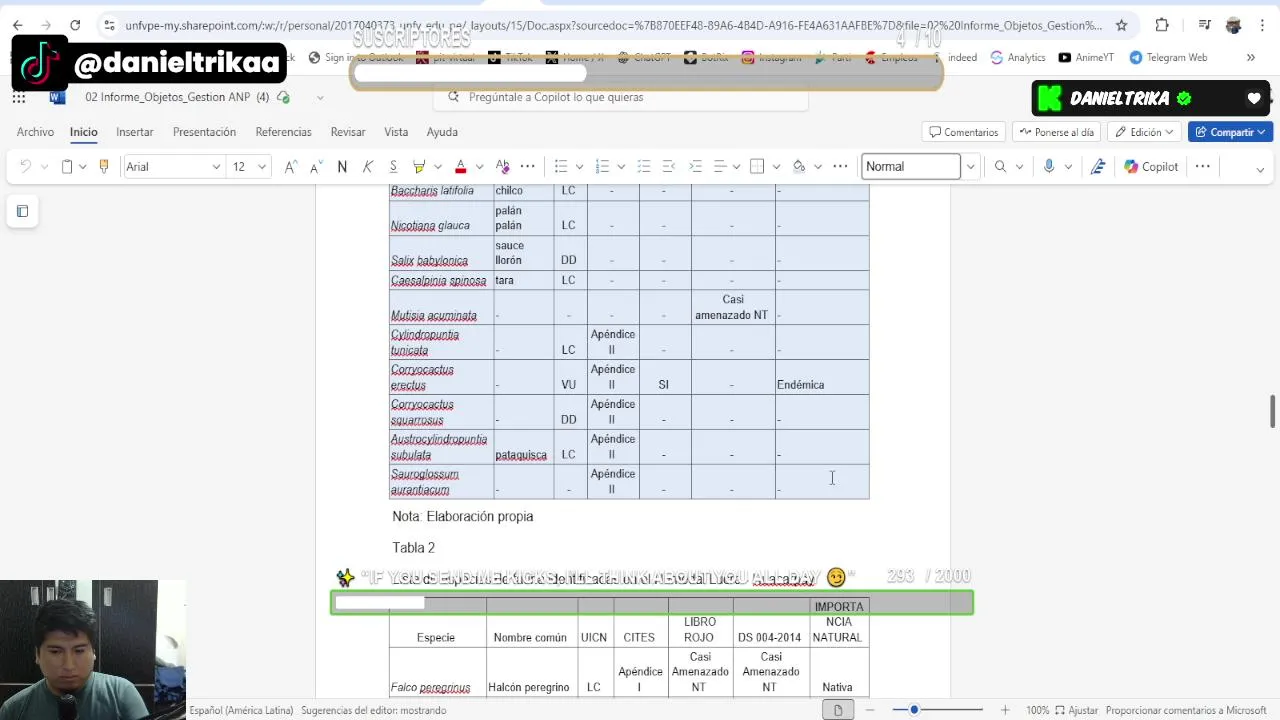Toggle italic K formatting
The height and width of the screenshot is (720, 1280).
(368, 167)
